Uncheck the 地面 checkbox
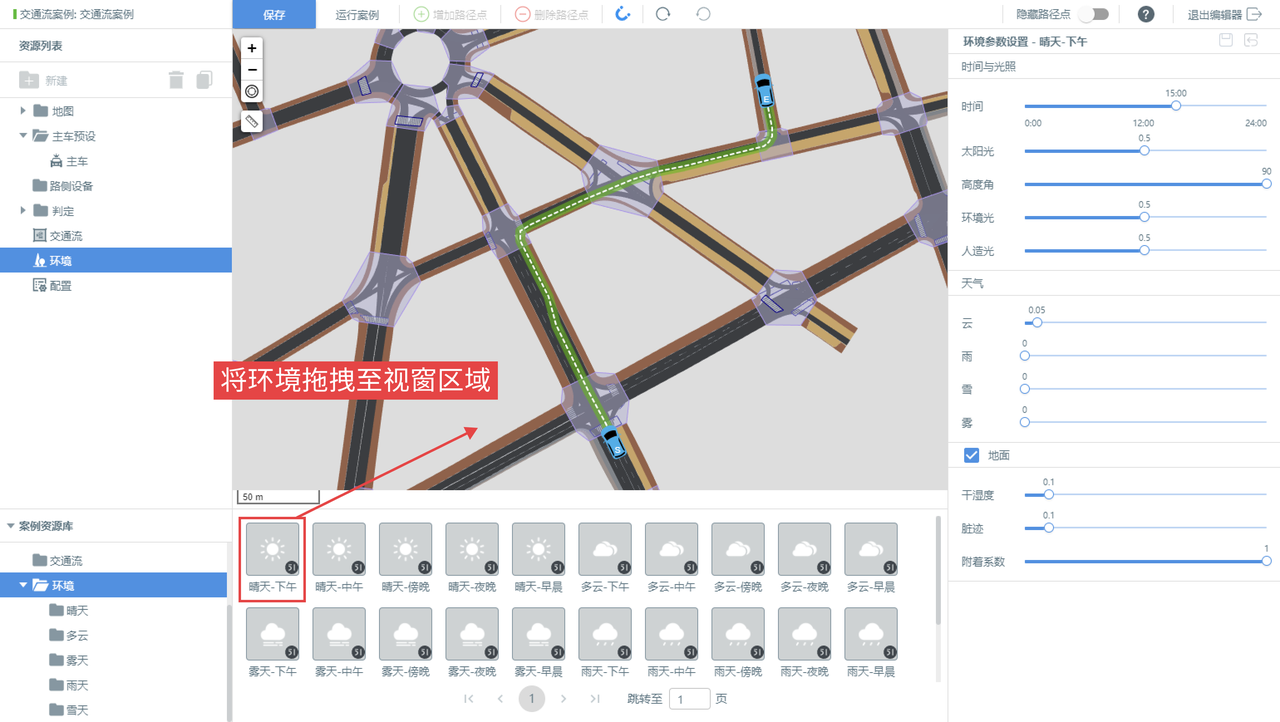The image size is (1280, 722). point(971,455)
